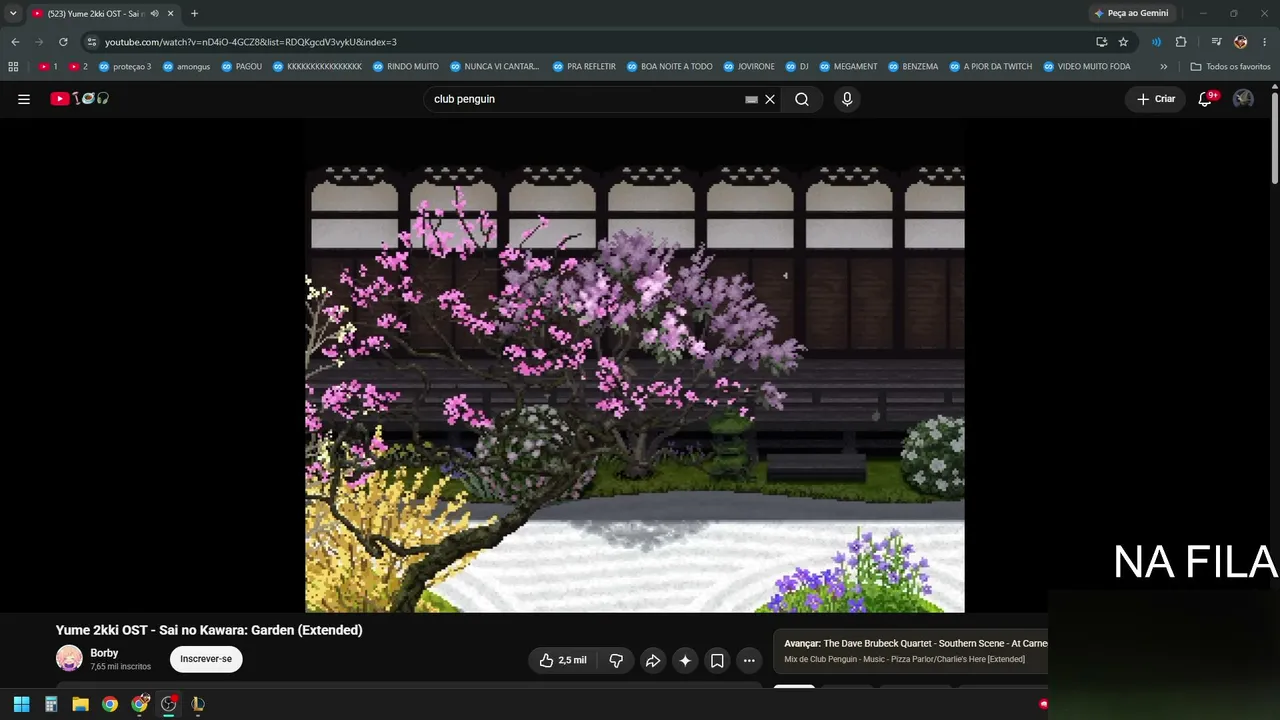Subscribe with the Inscrever-se button
The image size is (1280, 720).
(x=206, y=659)
